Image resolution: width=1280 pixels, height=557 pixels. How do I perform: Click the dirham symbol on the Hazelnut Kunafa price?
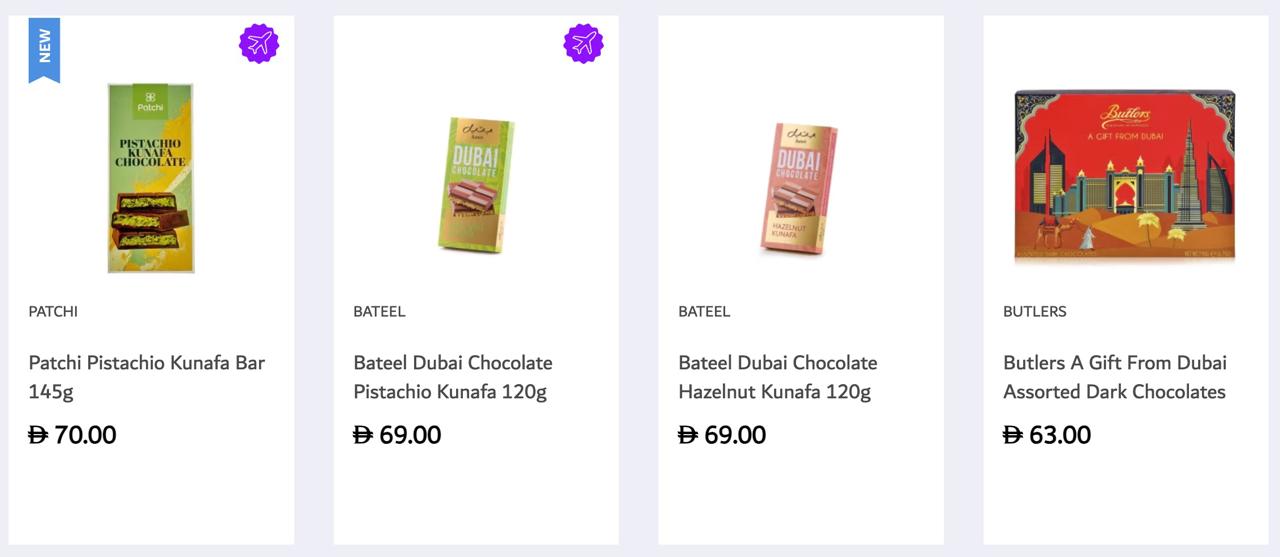click(x=688, y=435)
